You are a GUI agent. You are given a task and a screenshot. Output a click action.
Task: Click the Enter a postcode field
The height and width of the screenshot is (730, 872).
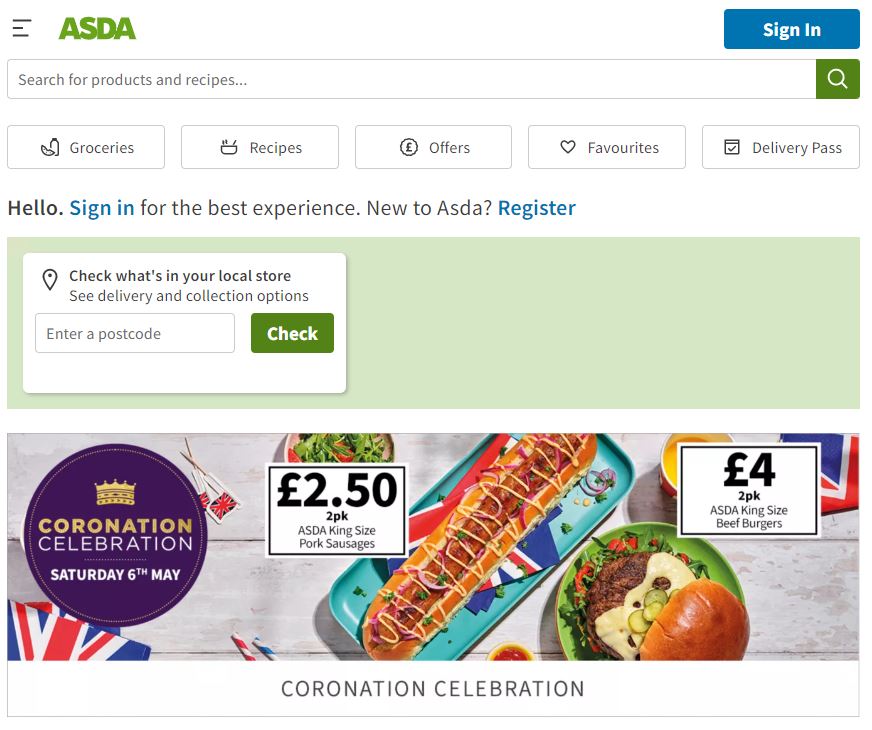[135, 333]
